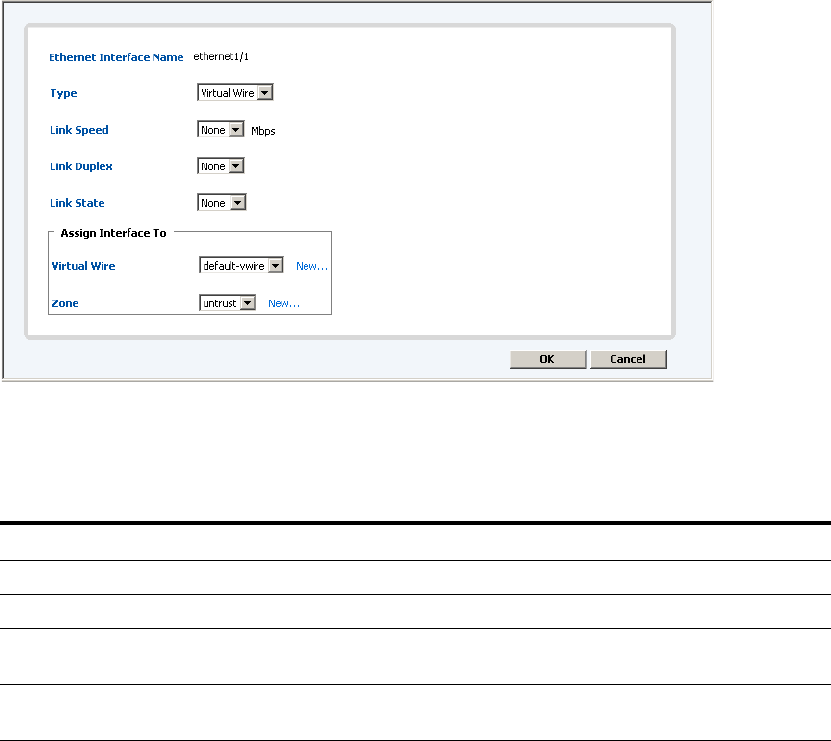Open the Link Speed dropdown
Image resolution: width=831 pixels, height=741 pixels.
[220, 130]
